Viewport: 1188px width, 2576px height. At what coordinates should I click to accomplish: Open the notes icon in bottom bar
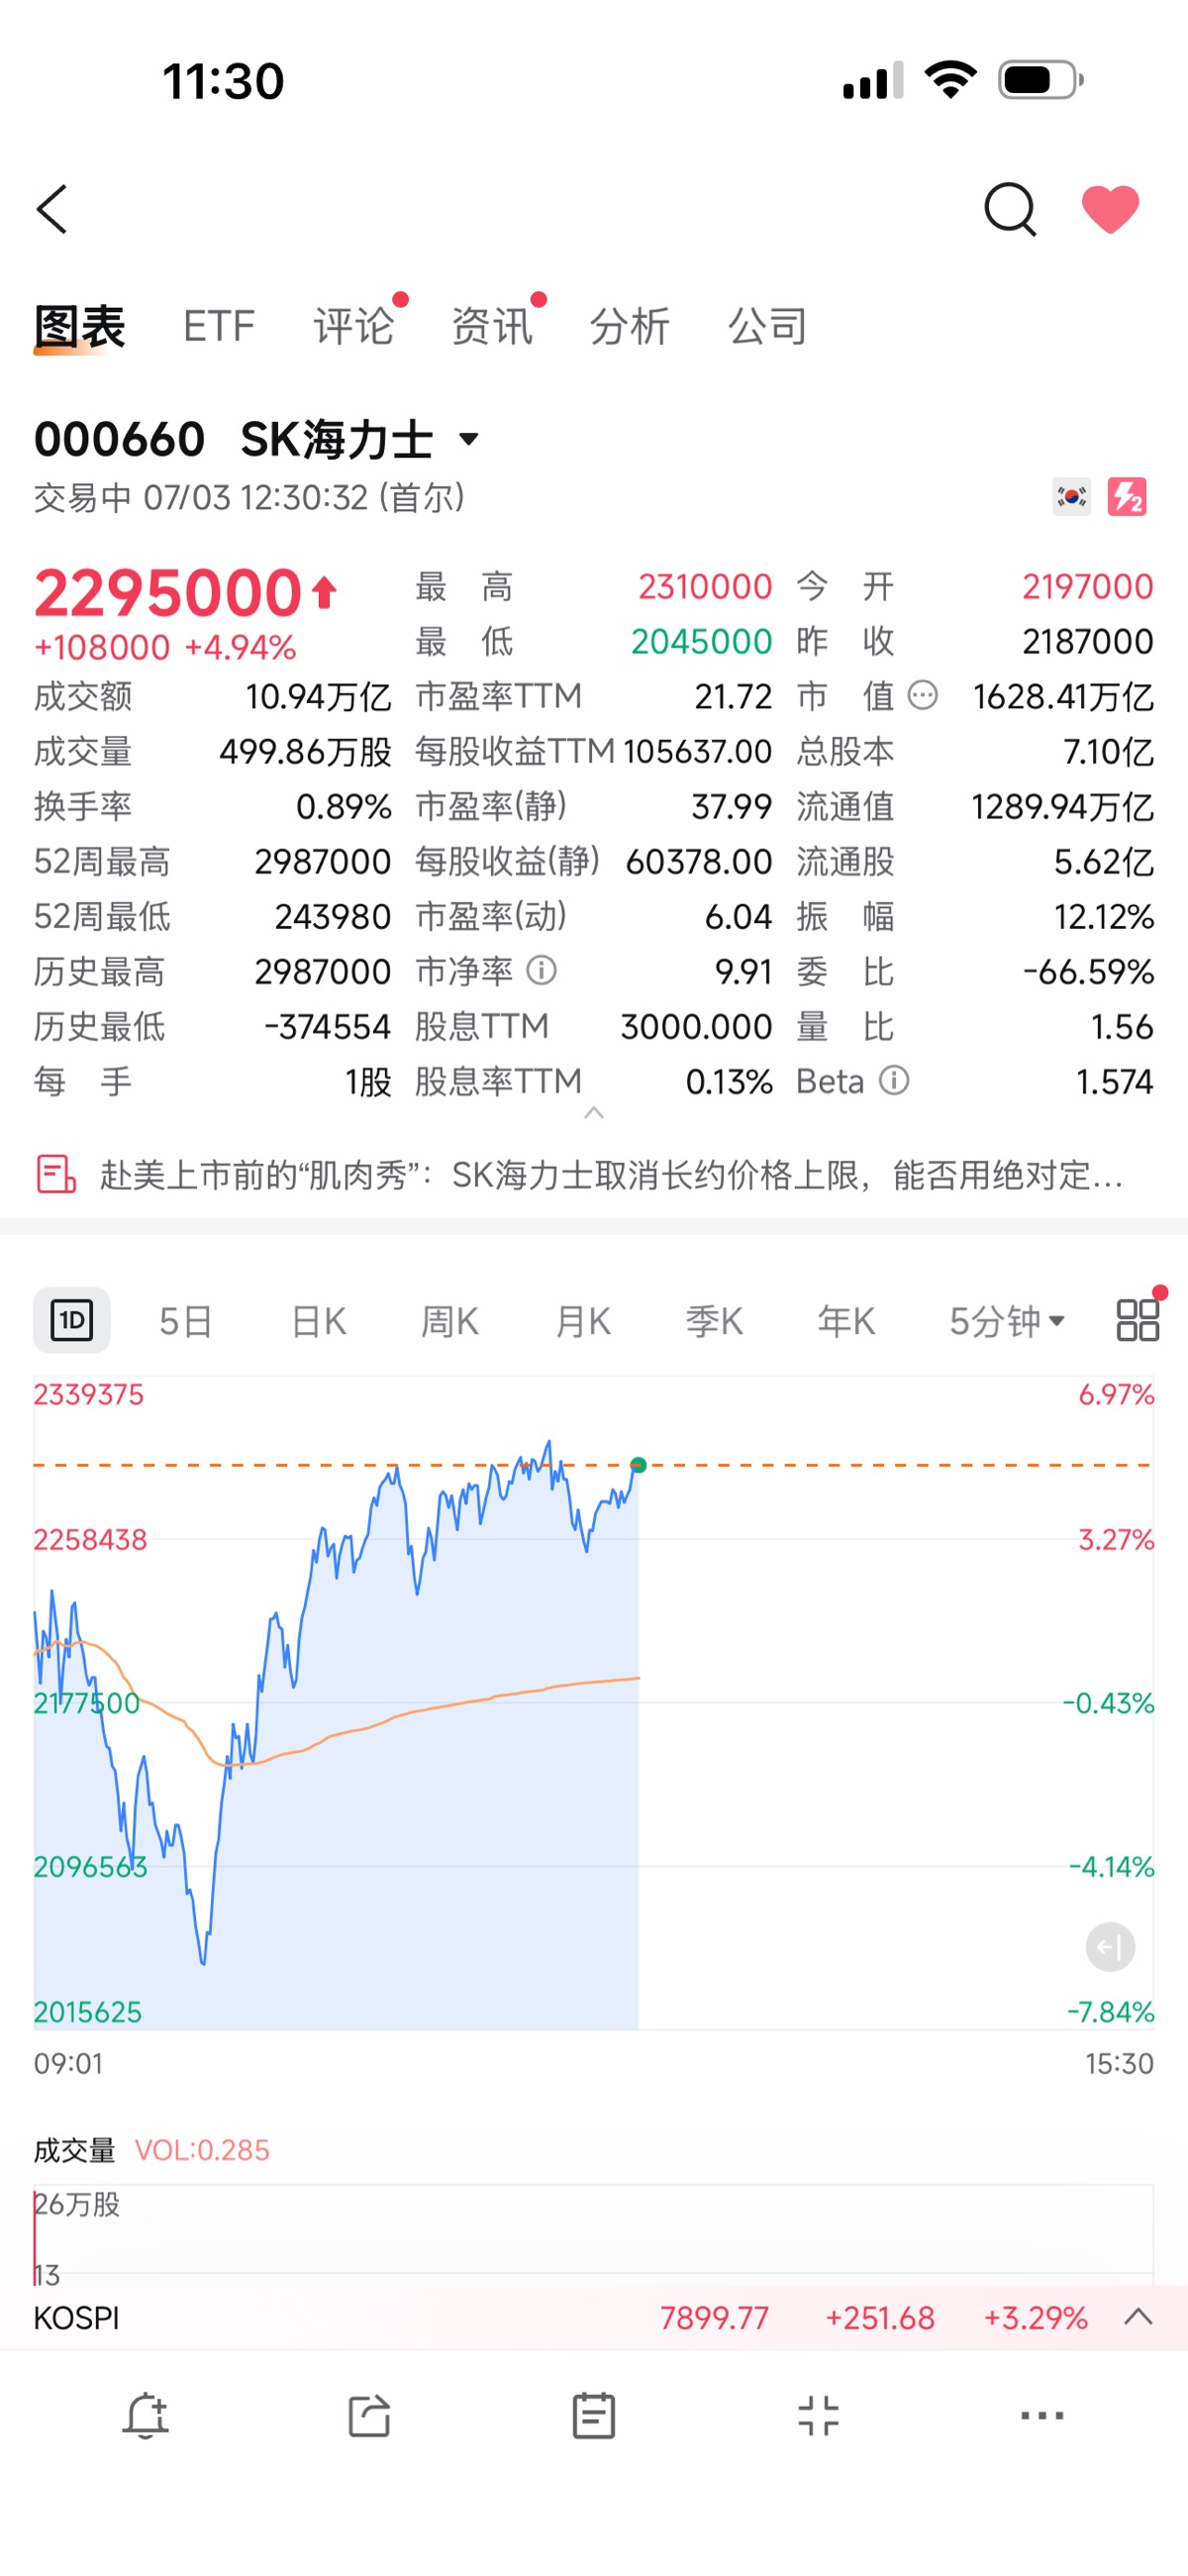(x=593, y=2416)
